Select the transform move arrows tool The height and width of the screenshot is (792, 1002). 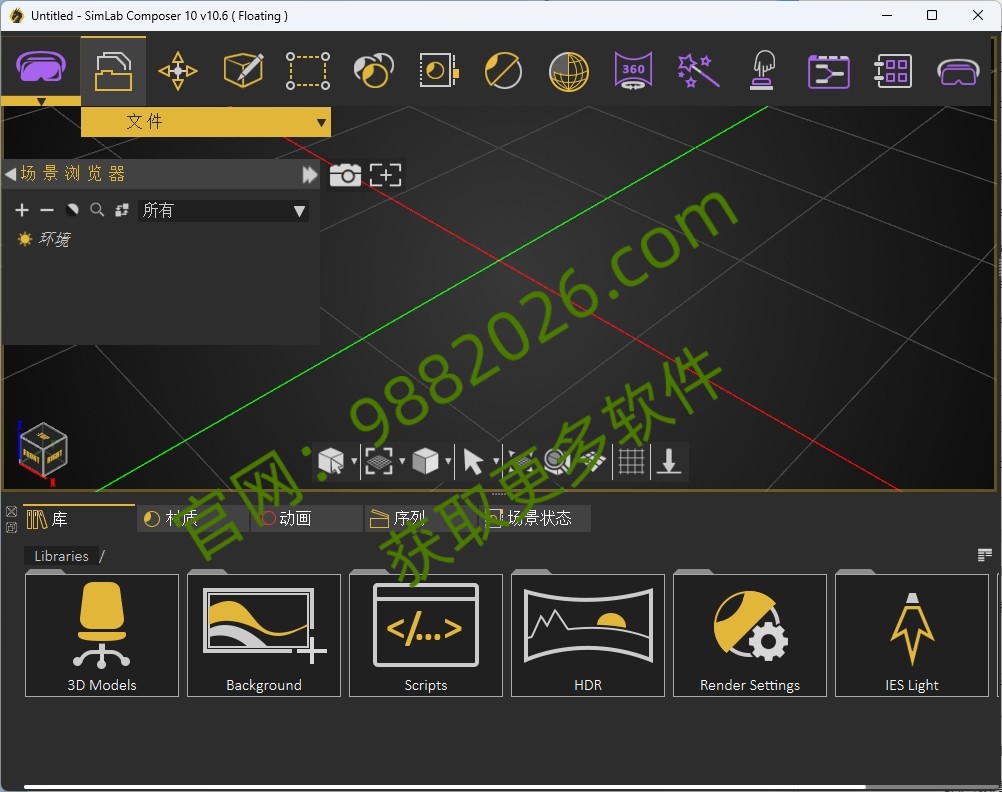pos(178,71)
